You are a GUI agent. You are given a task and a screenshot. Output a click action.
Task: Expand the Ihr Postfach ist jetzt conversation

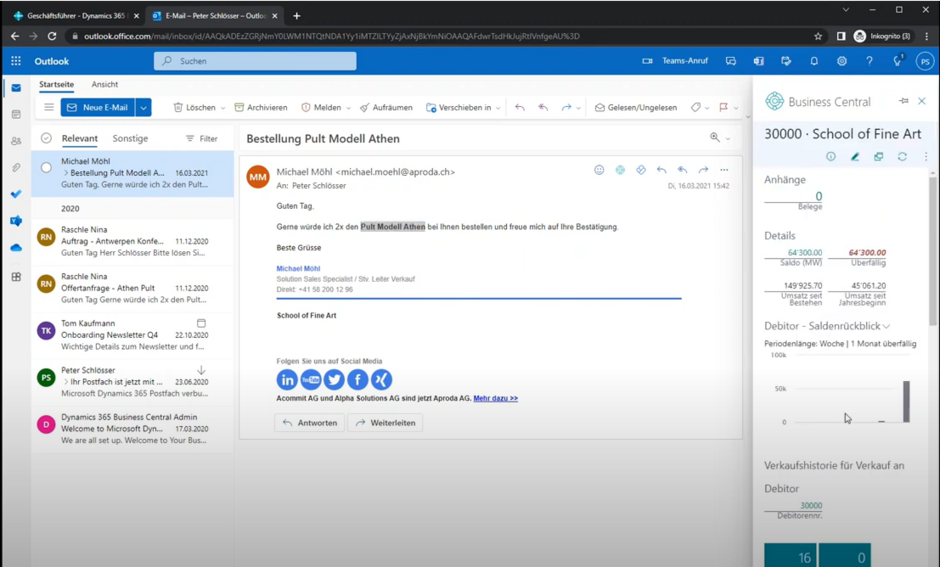66,382
